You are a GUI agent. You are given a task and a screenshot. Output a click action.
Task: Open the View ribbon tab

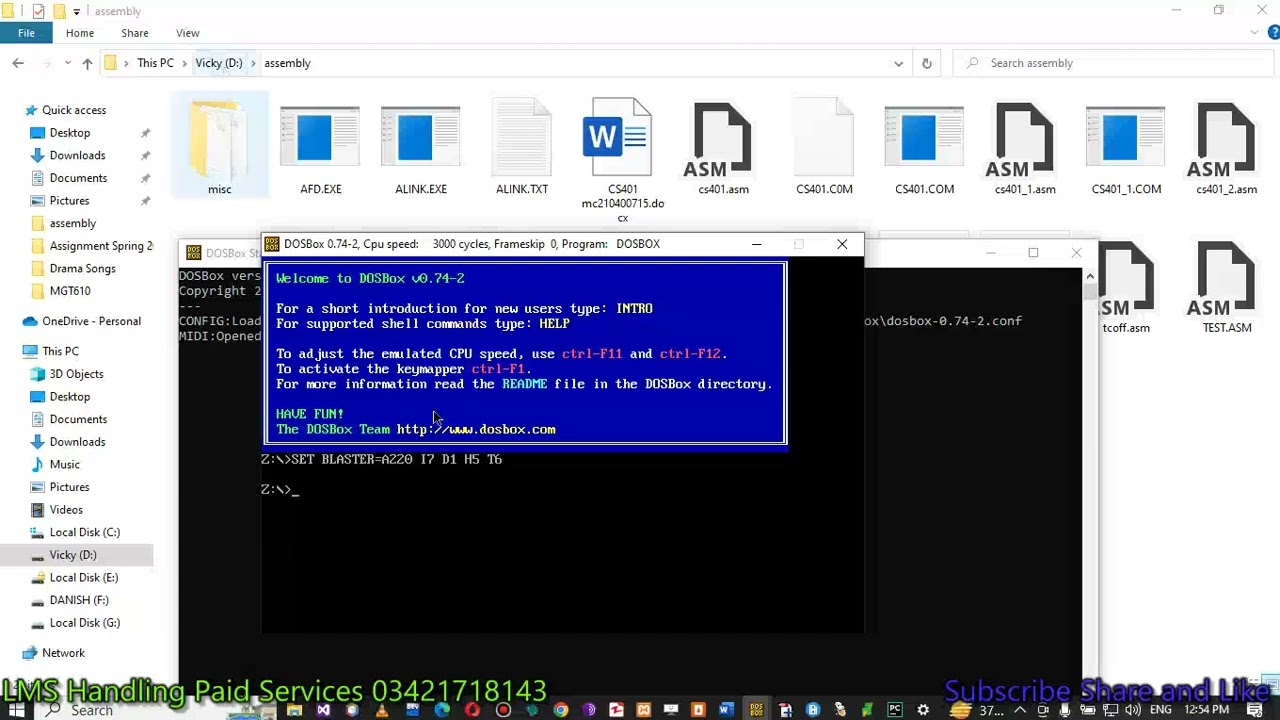188,33
